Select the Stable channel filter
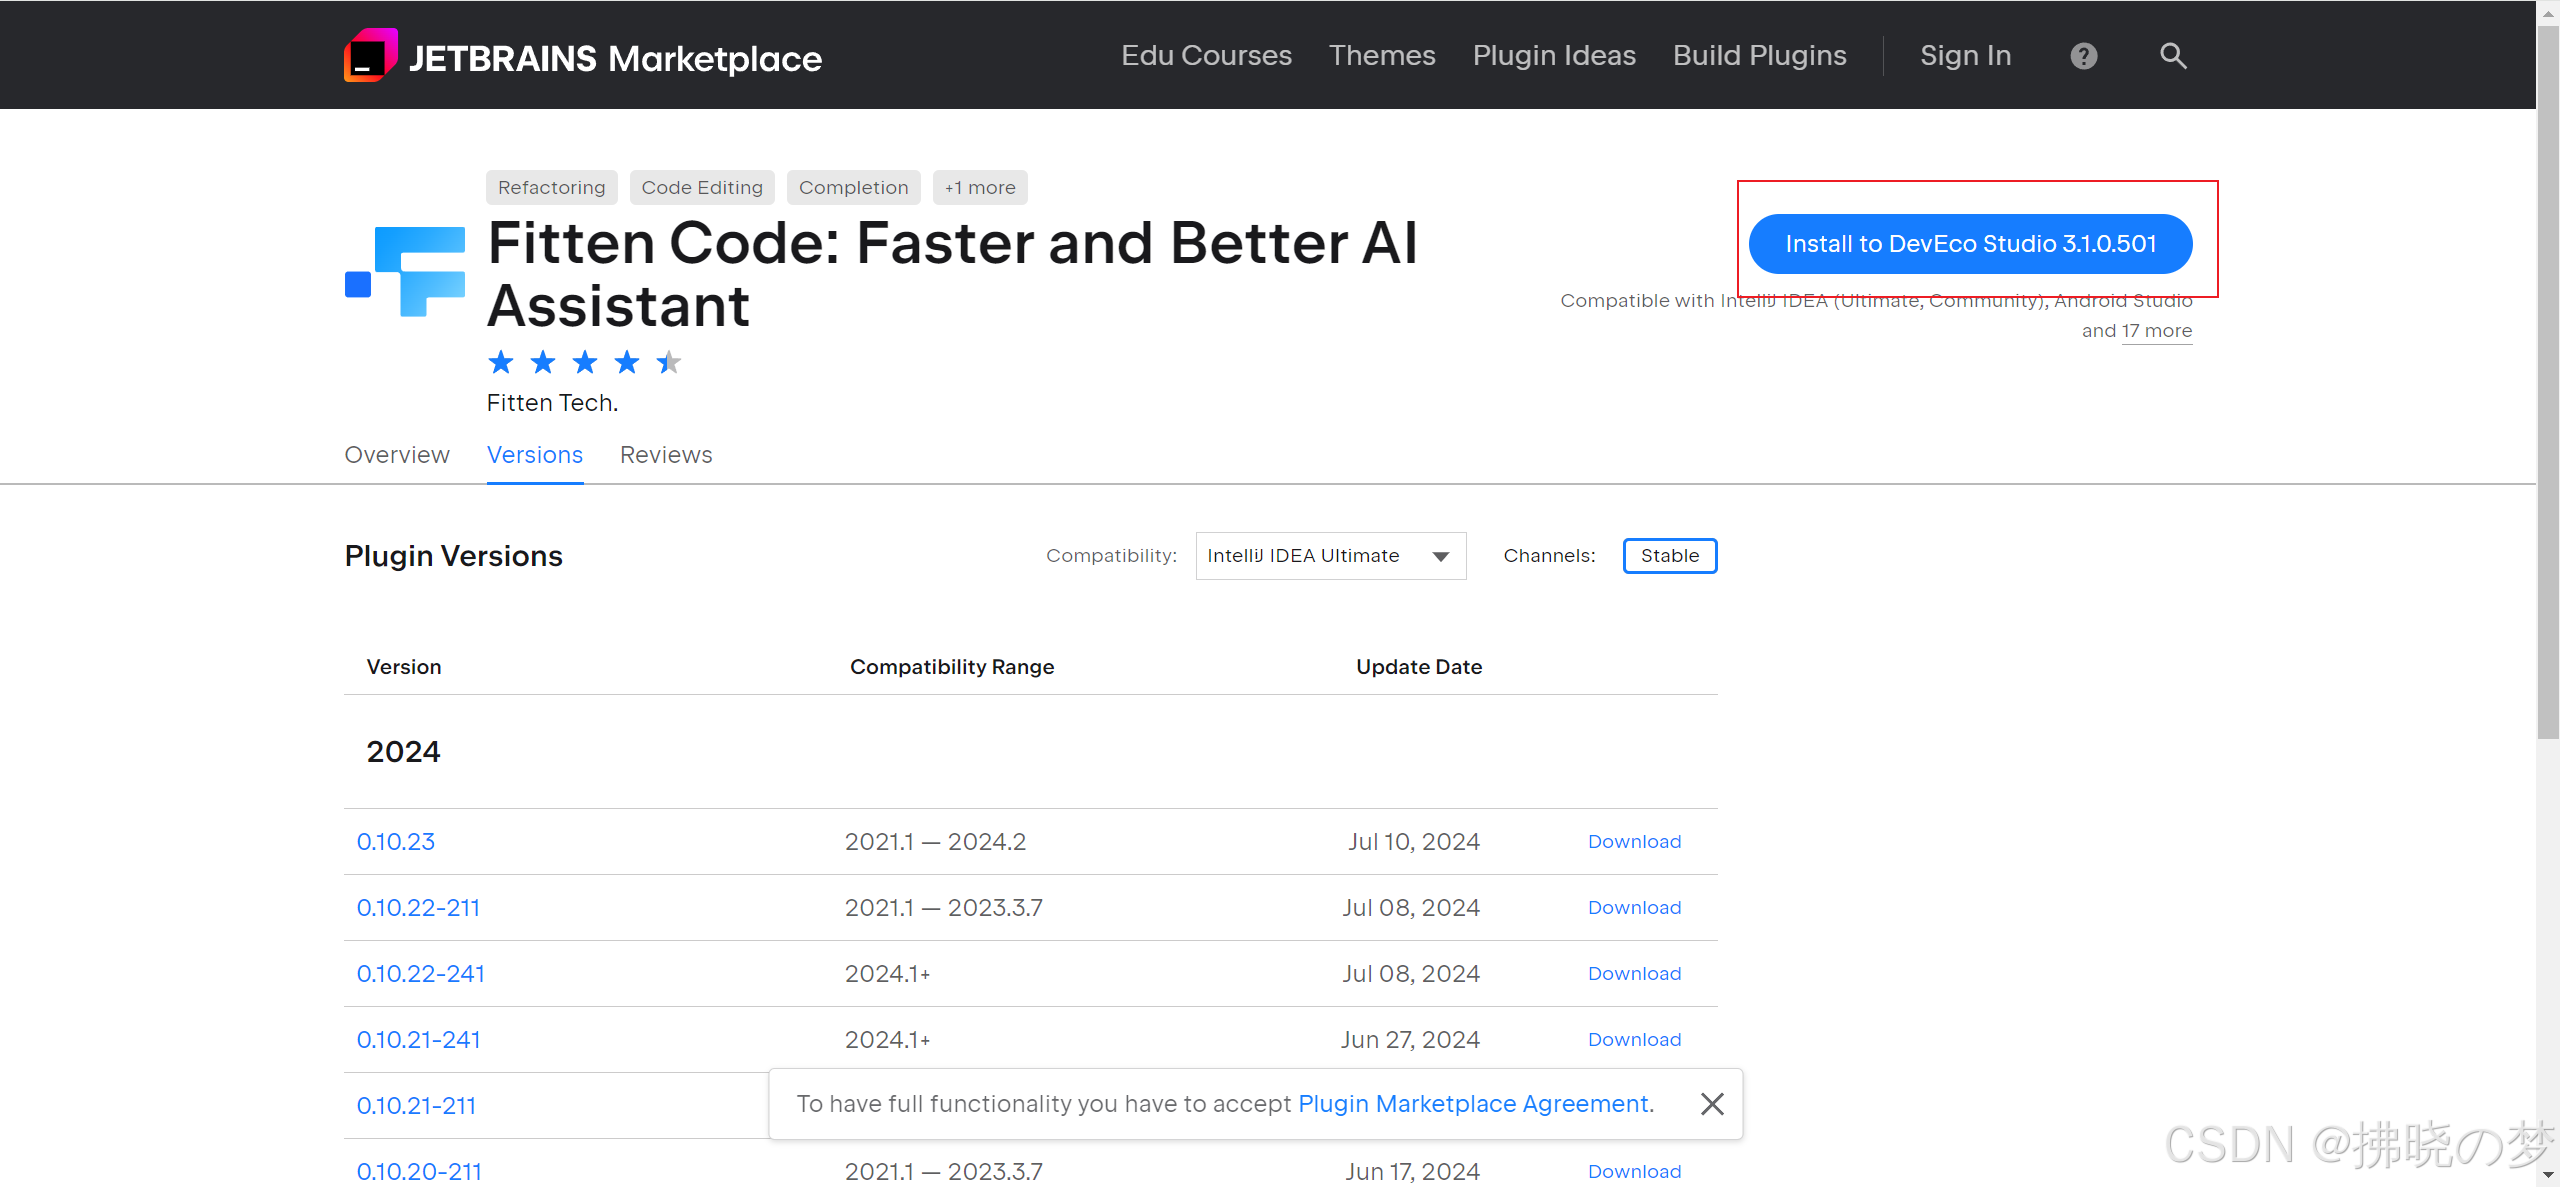This screenshot has height=1187, width=2560. pyautogui.click(x=1669, y=555)
